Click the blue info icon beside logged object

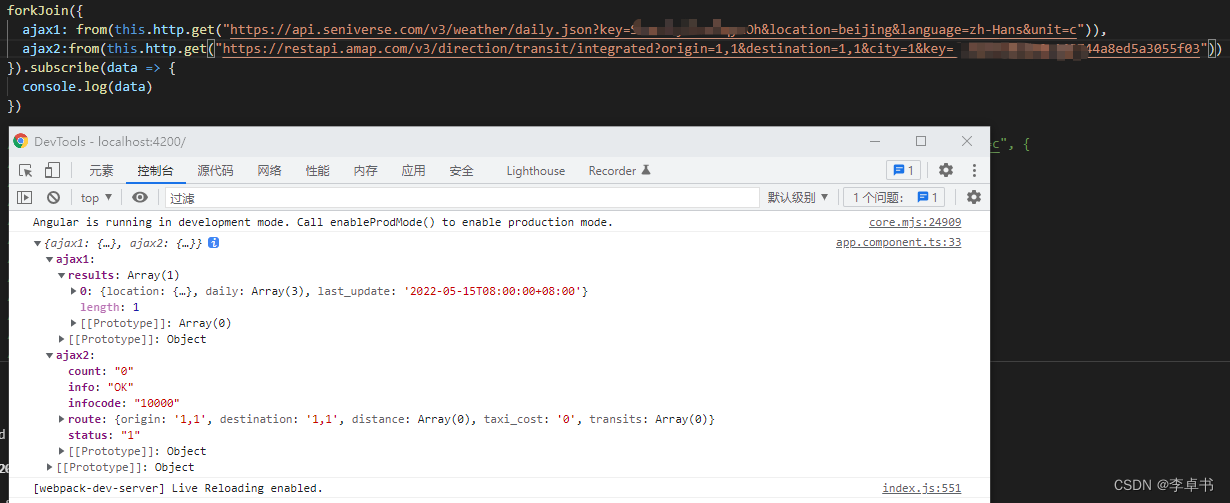(213, 243)
